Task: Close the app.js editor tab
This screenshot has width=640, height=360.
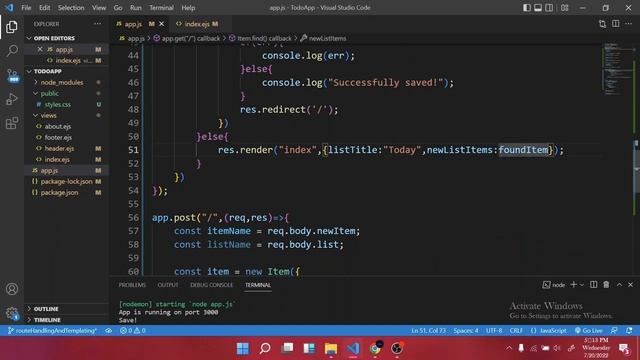Action: click(162, 24)
